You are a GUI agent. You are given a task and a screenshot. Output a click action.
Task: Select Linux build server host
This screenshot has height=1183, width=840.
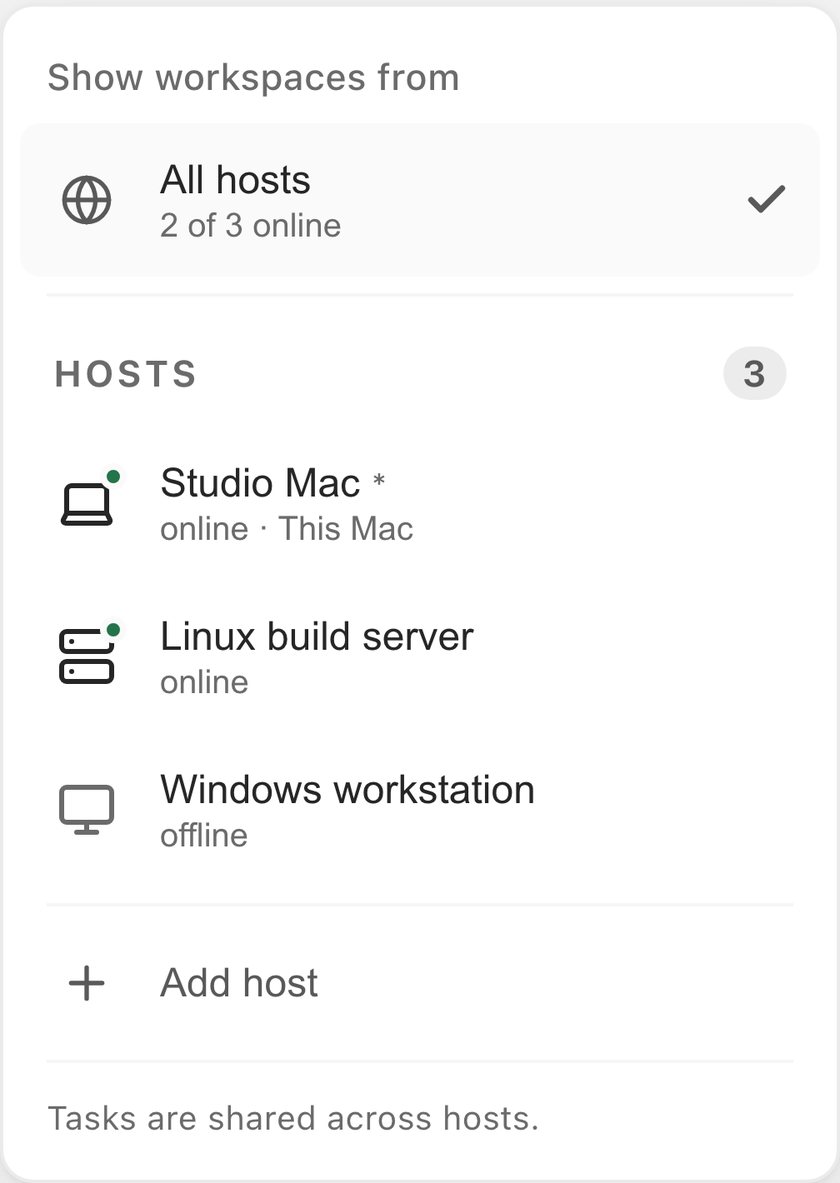click(x=420, y=657)
